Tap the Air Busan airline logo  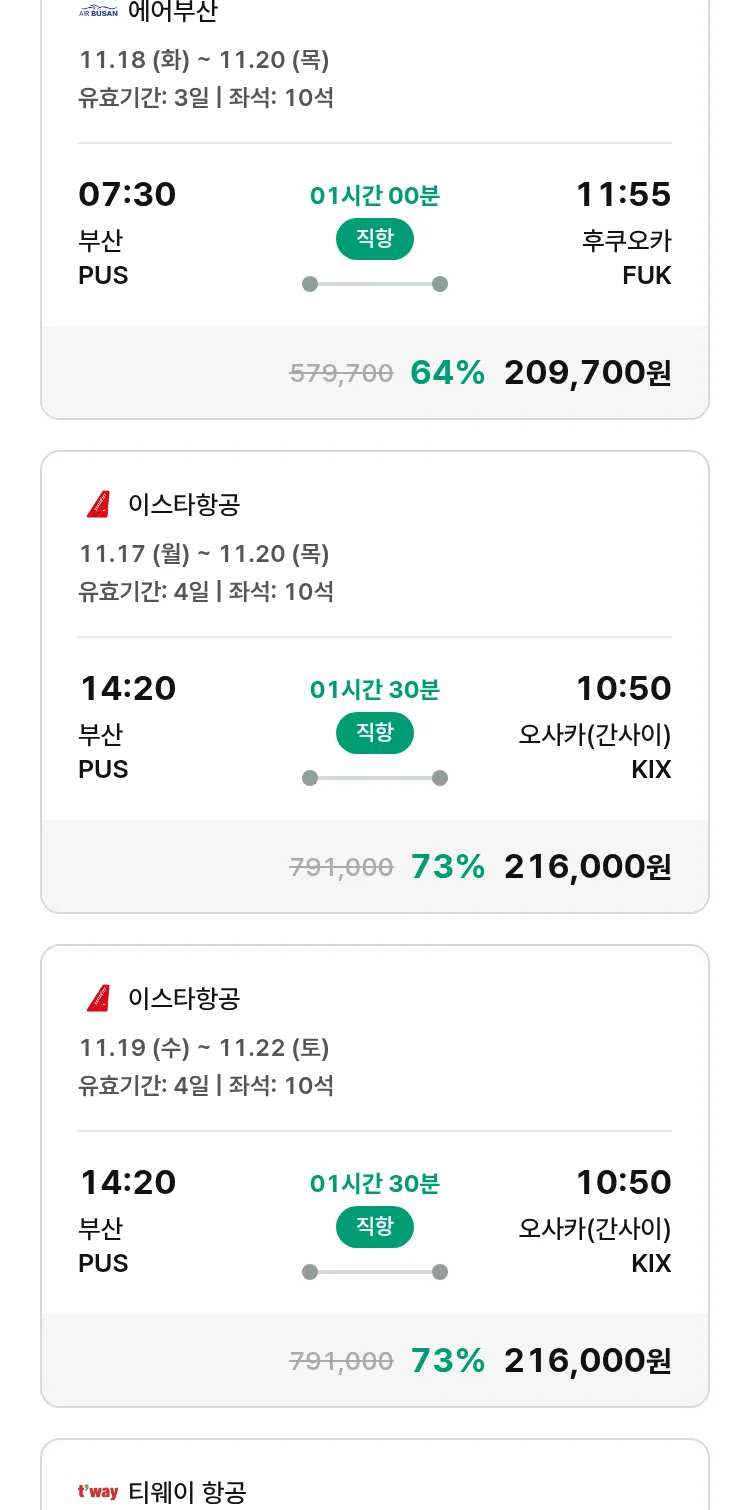[98, 12]
